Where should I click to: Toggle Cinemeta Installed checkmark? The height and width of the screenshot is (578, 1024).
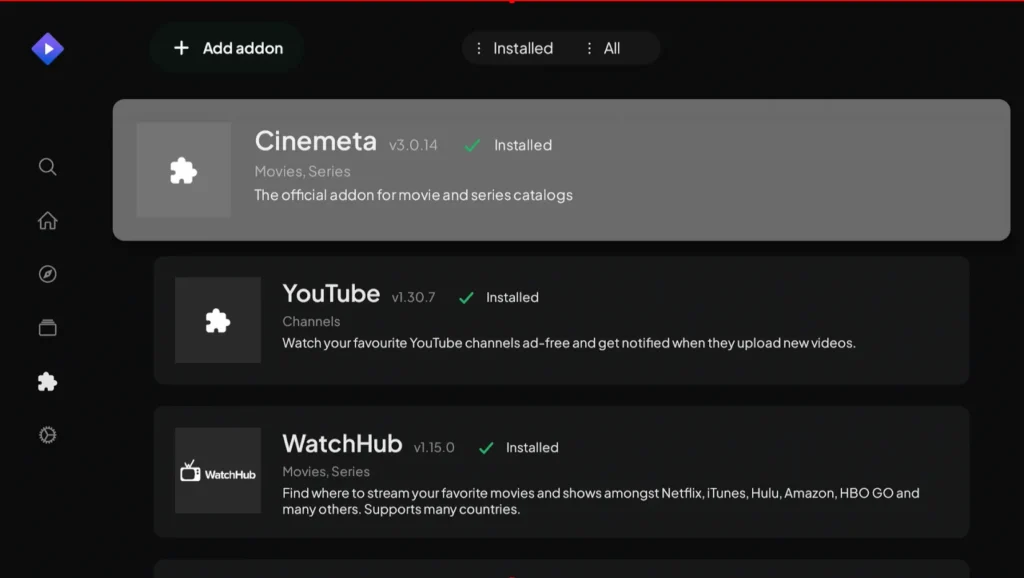[473, 146]
